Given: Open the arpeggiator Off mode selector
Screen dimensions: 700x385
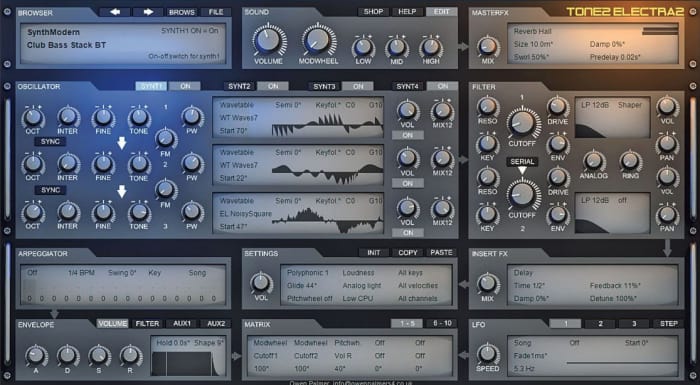Looking at the screenshot, I should click(x=32, y=272).
